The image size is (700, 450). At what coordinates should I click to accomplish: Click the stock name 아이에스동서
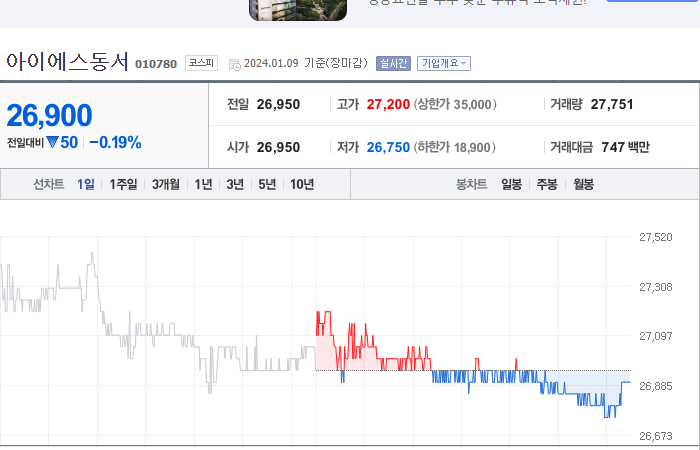point(67,62)
